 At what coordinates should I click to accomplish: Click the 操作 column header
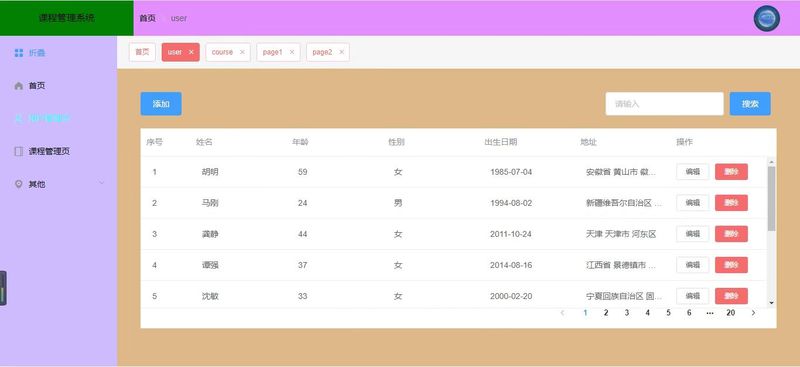(685, 142)
